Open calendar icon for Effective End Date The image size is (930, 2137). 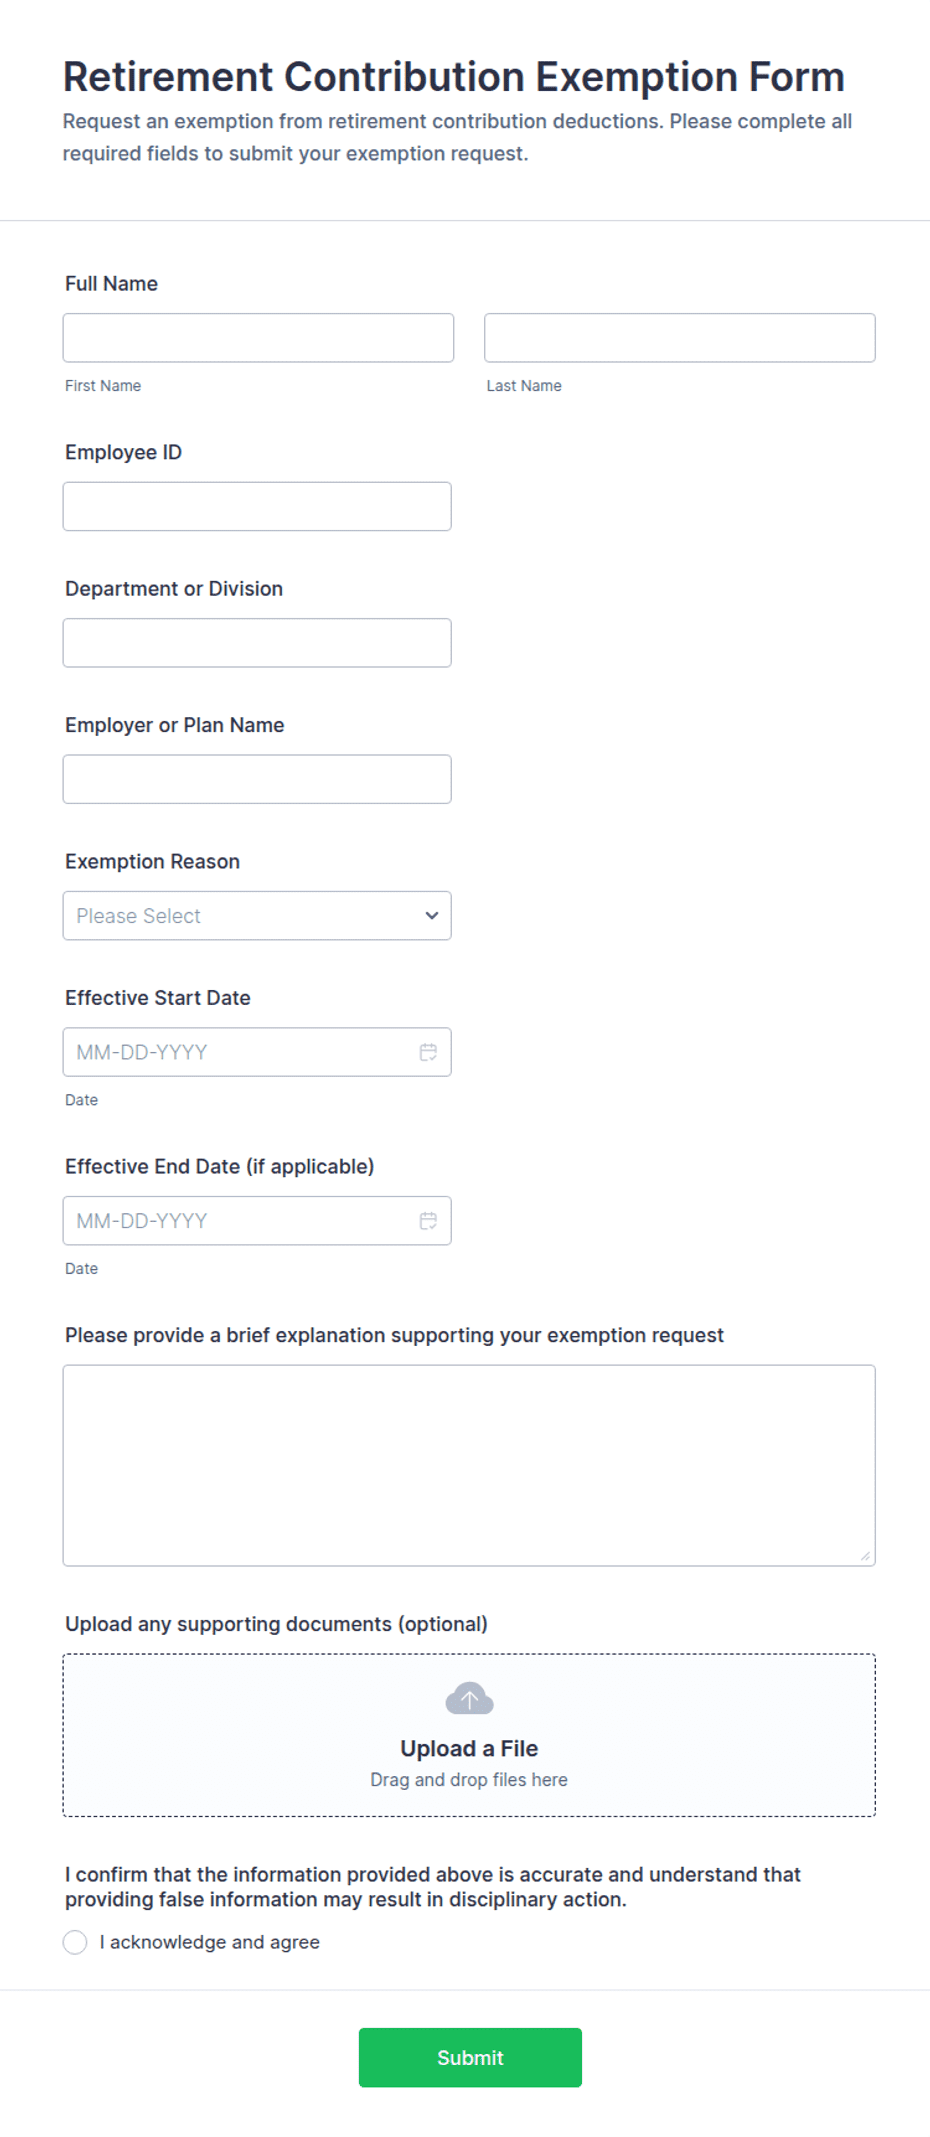tap(428, 1221)
